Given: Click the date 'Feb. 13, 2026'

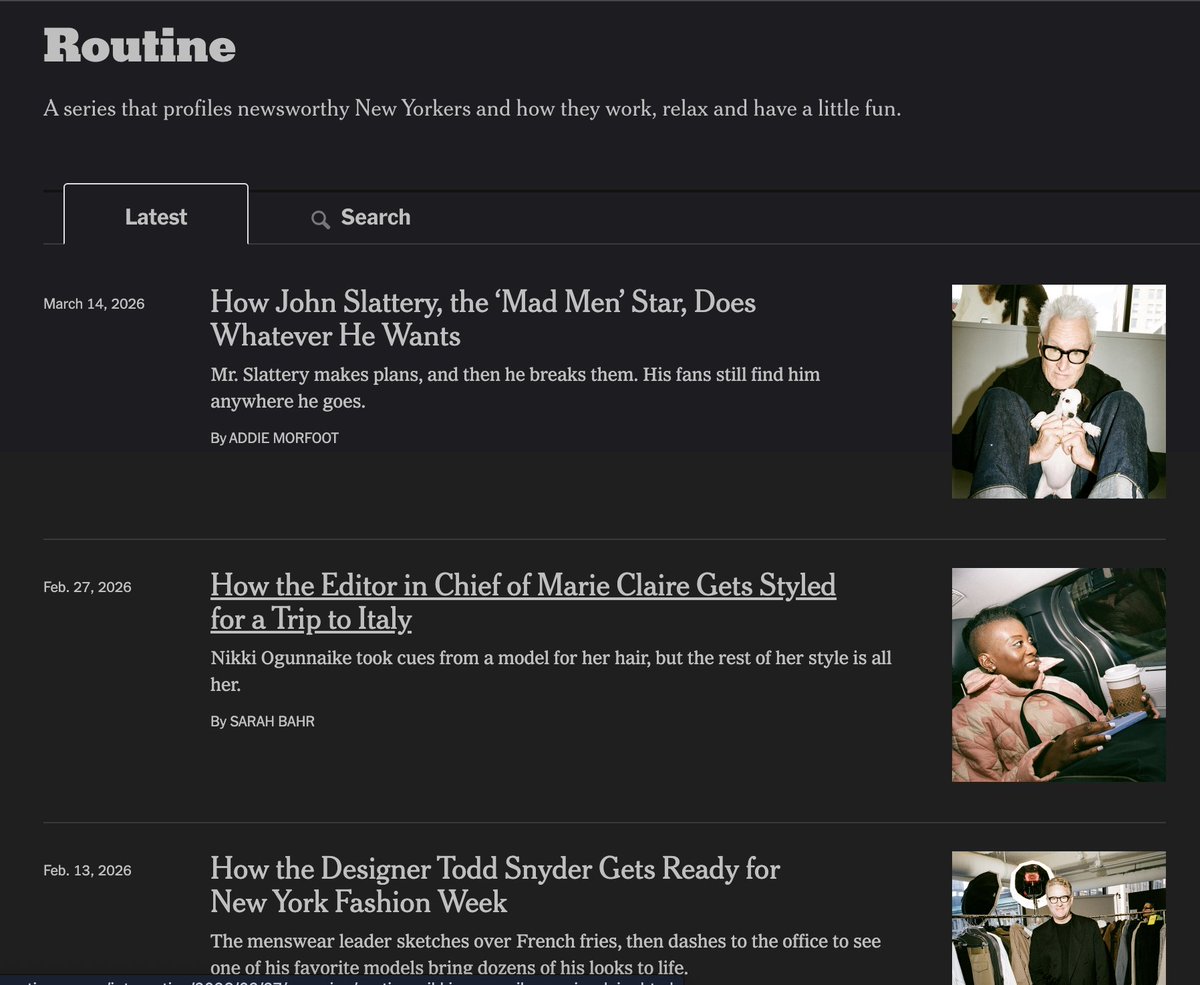Looking at the screenshot, I should coord(87,871).
